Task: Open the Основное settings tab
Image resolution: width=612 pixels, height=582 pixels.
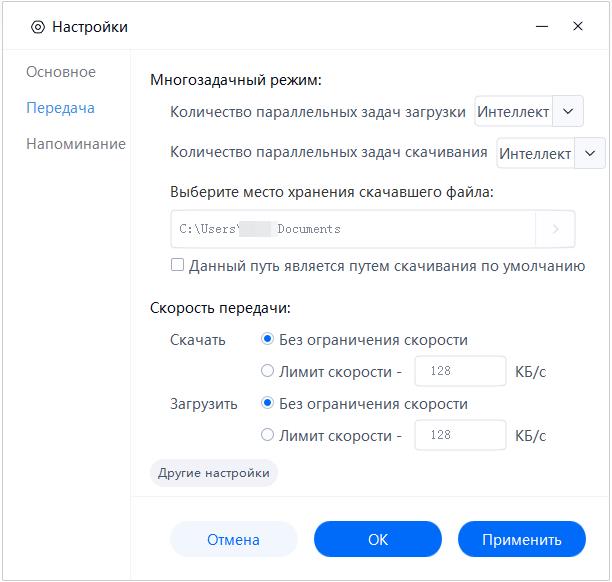Action: click(x=61, y=72)
